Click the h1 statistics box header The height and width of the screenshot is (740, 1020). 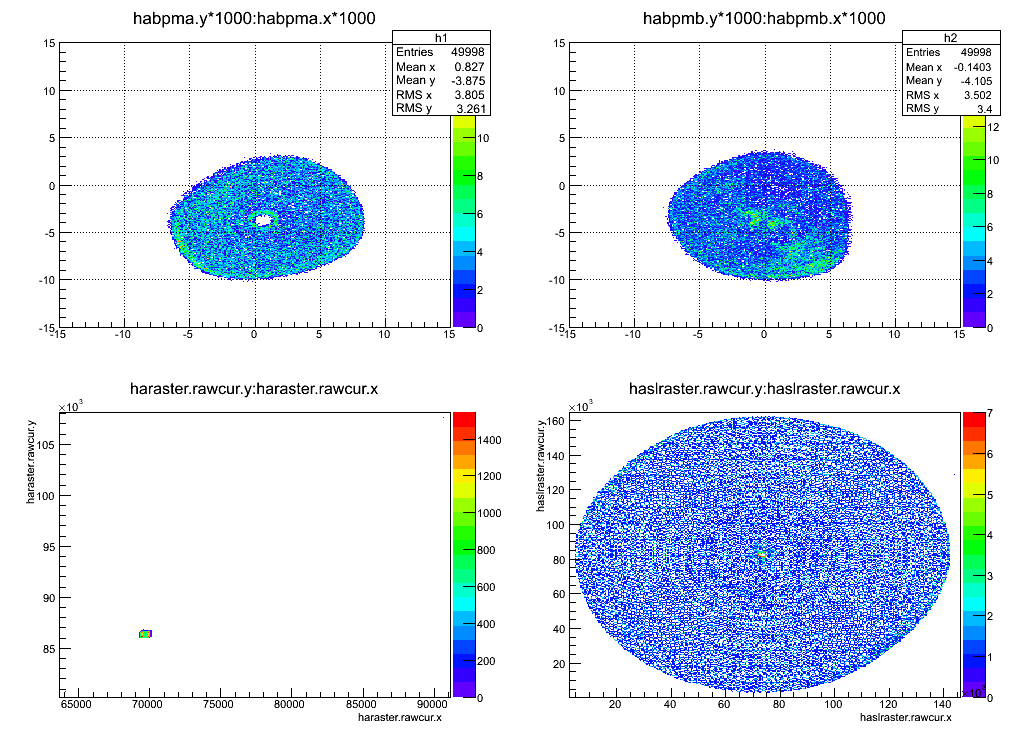(441, 38)
